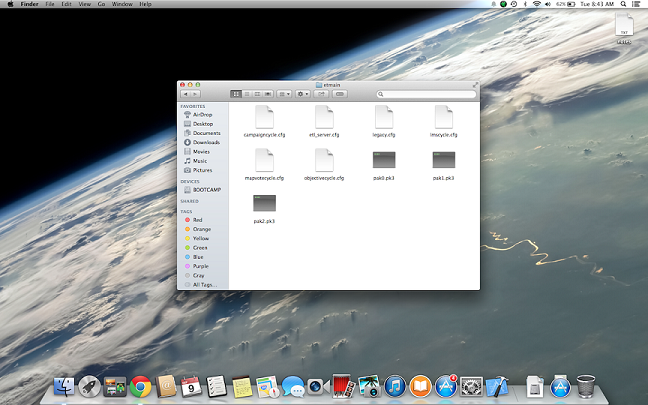Open Desktop in the sidebar
Image resolution: width=648 pixels, height=405 pixels.
(202, 124)
